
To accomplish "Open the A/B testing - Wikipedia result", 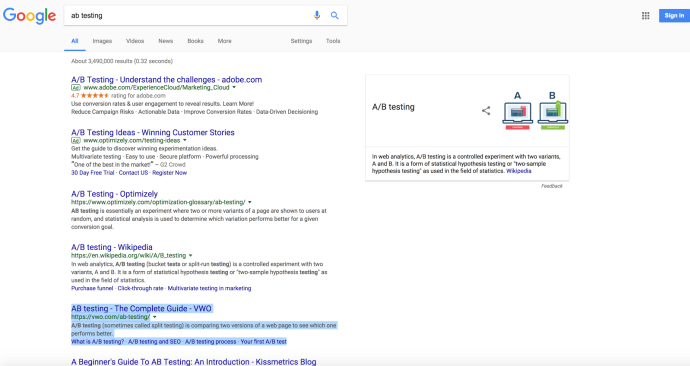I will pos(112,247).
